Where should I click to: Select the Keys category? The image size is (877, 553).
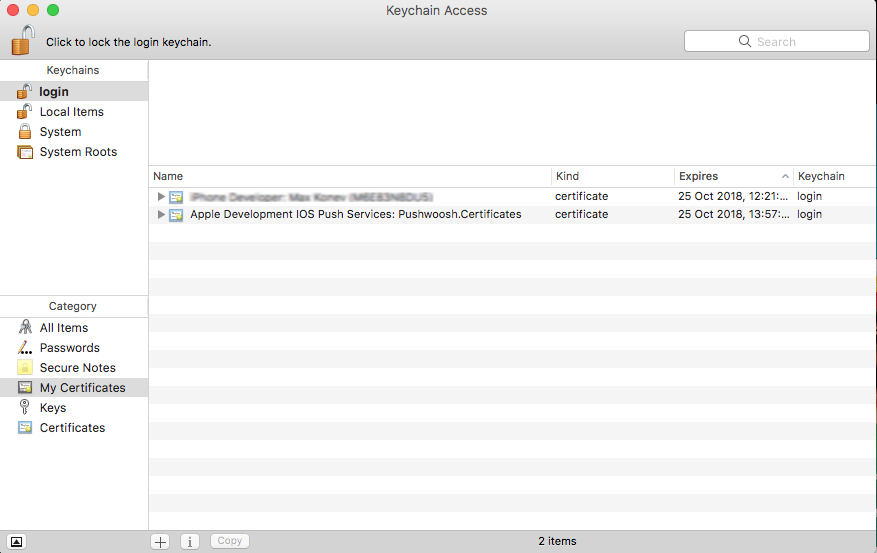pos(53,408)
